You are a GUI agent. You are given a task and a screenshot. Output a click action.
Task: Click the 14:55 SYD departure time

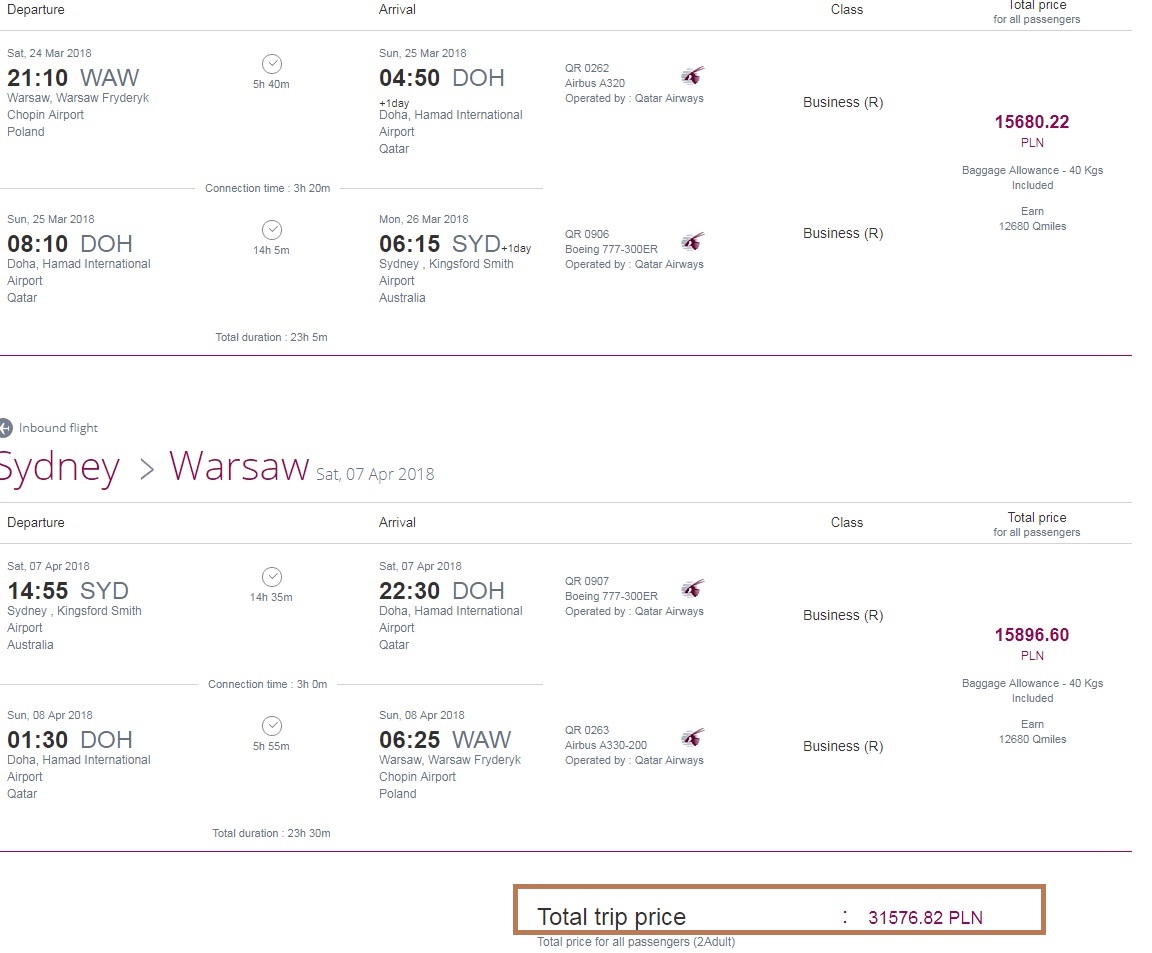point(68,591)
